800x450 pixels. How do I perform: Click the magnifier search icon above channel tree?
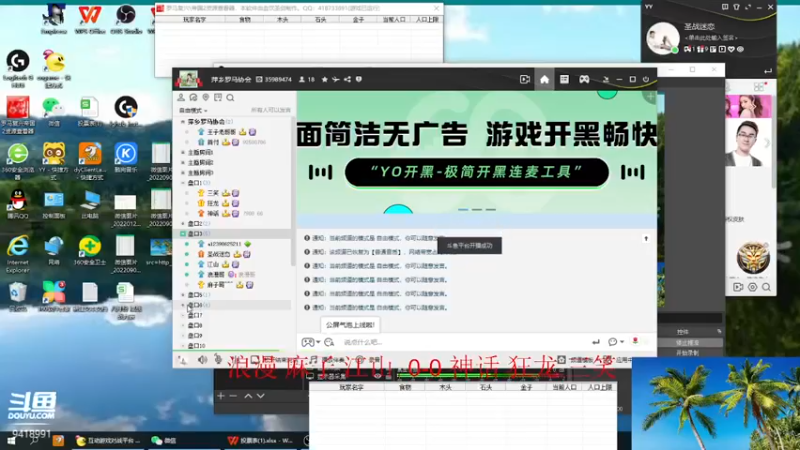point(230,97)
